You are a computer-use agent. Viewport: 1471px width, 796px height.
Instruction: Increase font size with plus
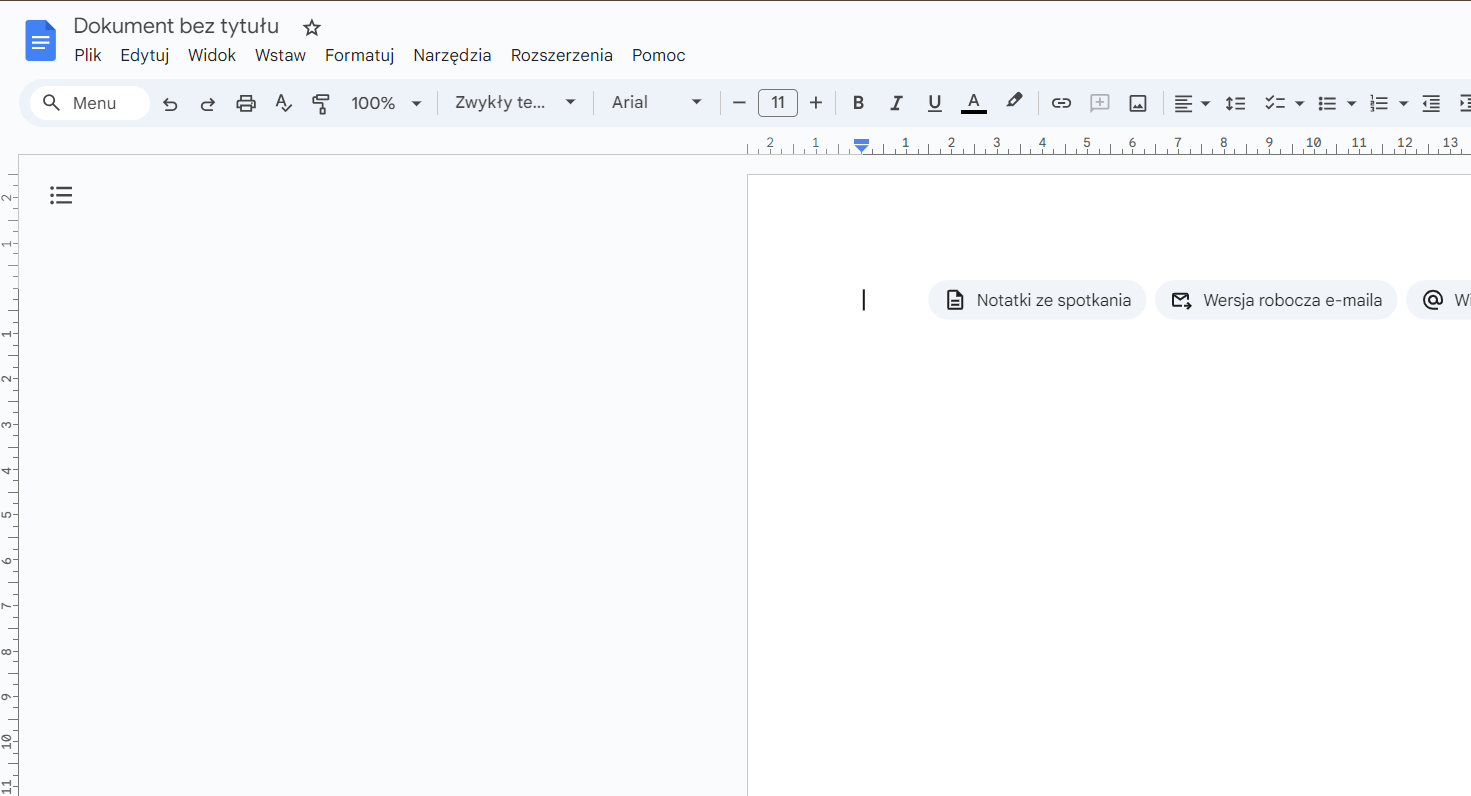pyautogui.click(x=816, y=102)
